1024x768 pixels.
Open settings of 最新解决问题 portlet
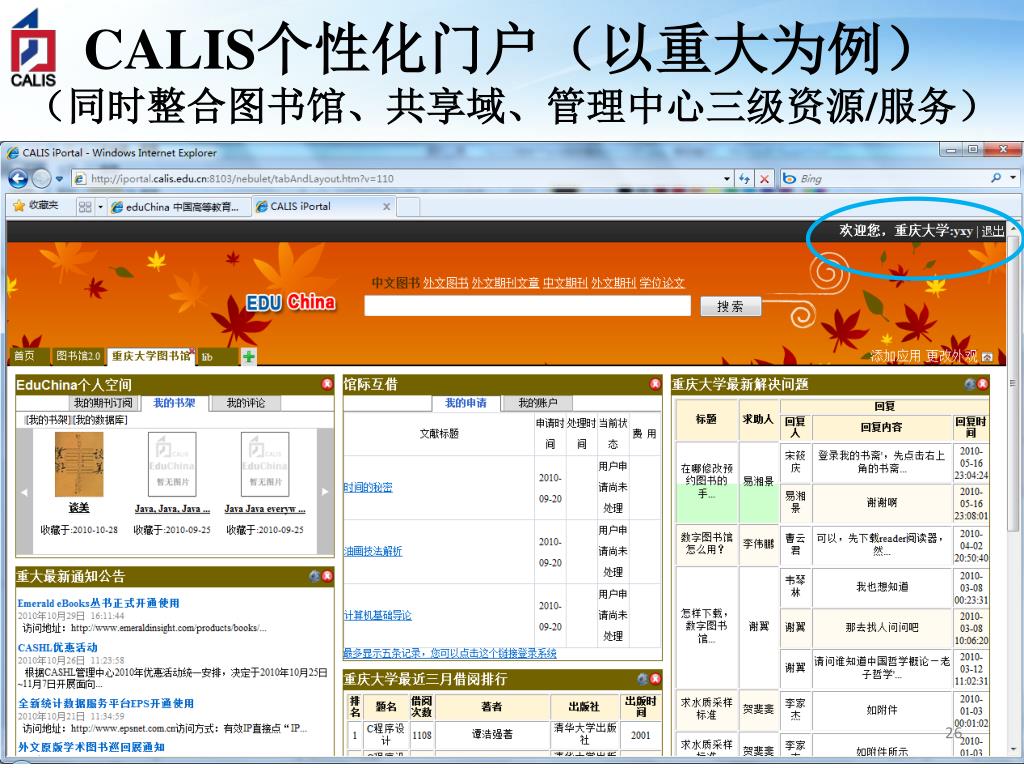970,384
